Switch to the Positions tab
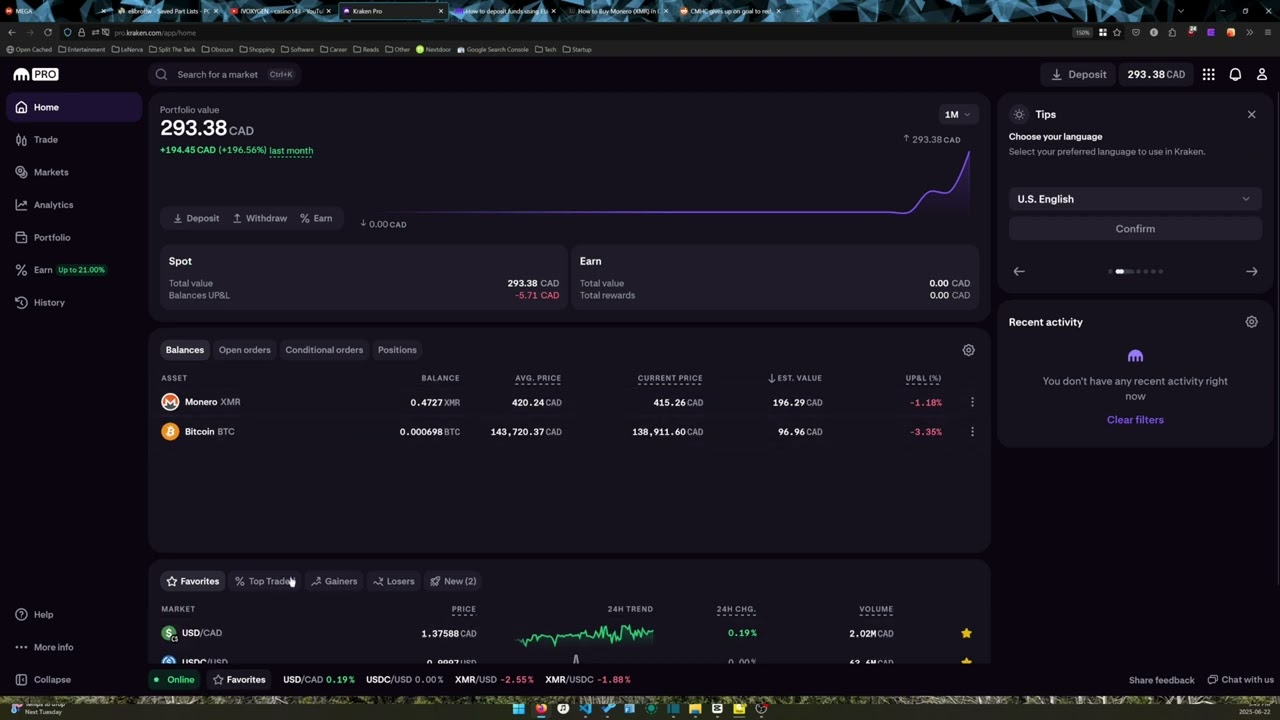This screenshot has height=720, width=1280. point(397,350)
